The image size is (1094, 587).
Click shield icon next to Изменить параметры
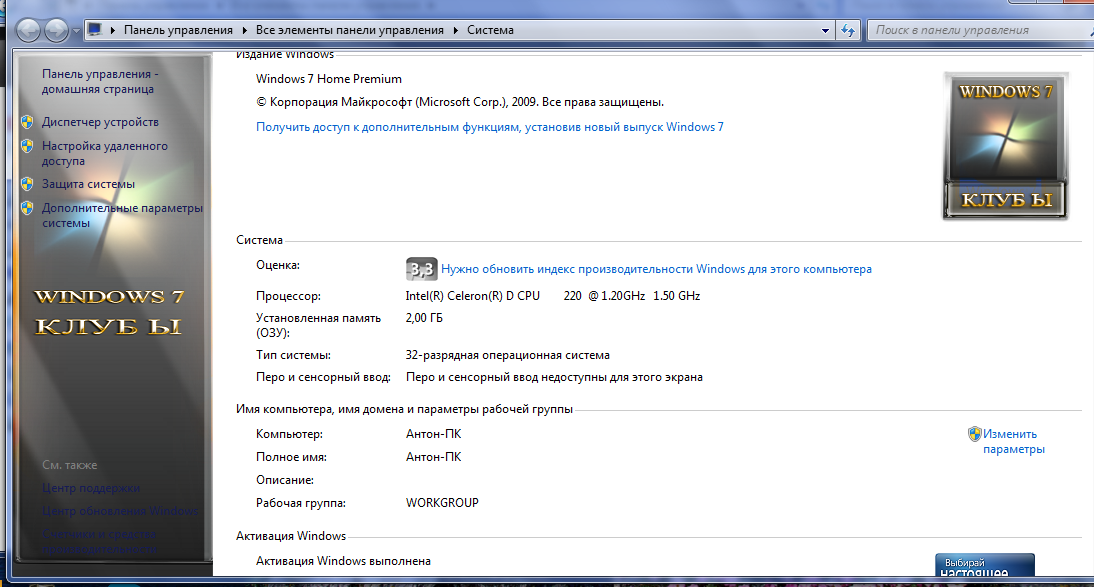click(975, 434)
